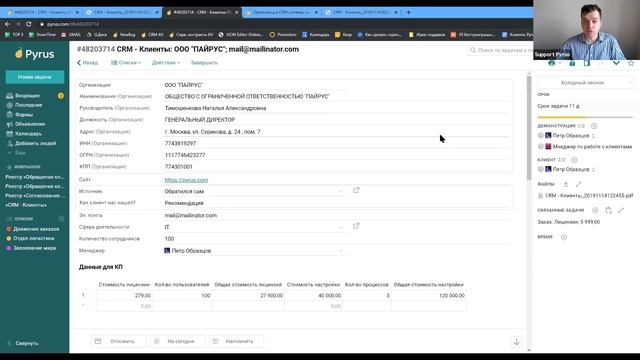Open the https://pyrus.com site link
The height and width of the screenshot is (360, 640).
186,180
